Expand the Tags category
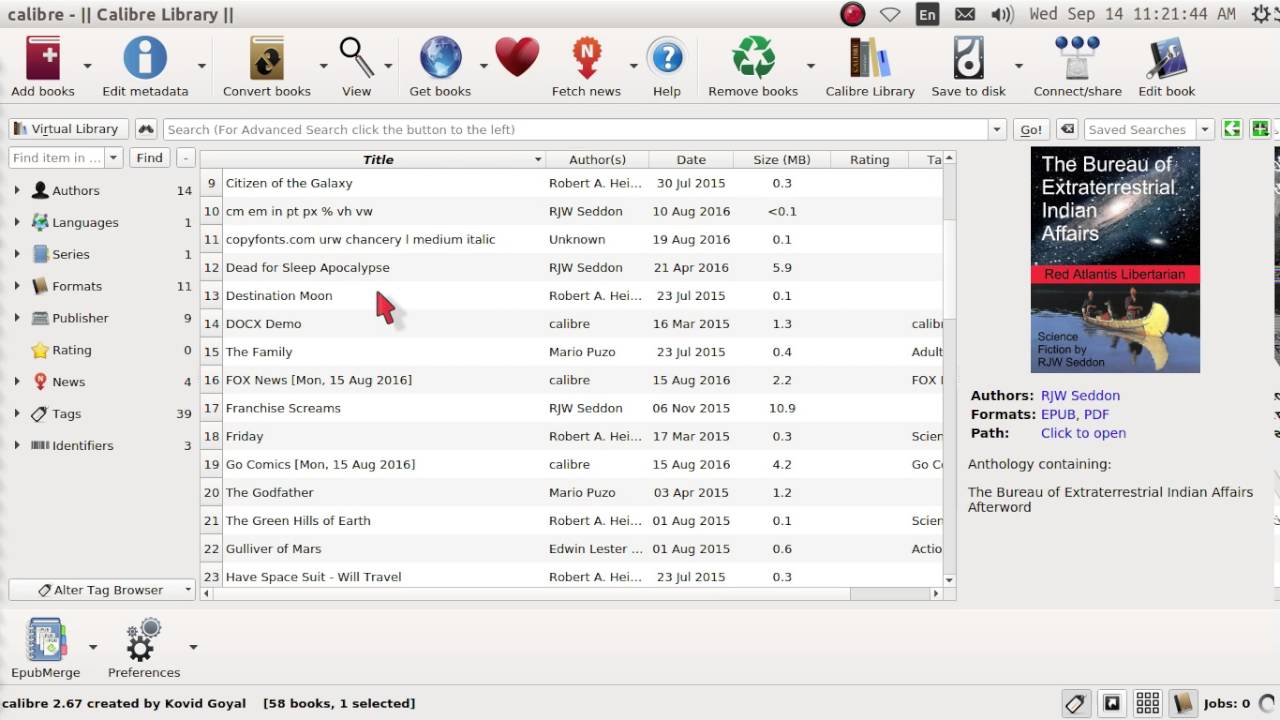Image resolution: width=1280 pixels, height=720 pixels. pyautogui.click(x=17, y=413)
